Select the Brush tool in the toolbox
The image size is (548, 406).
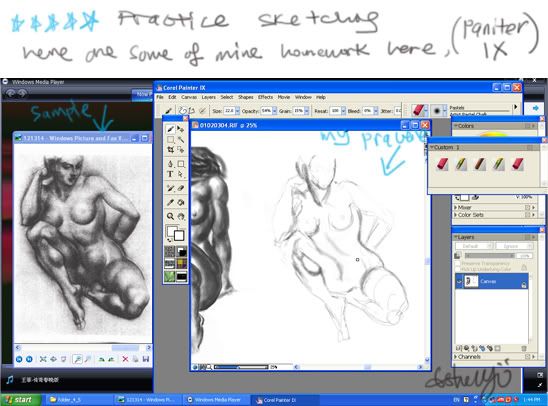(x=171, y=129)
